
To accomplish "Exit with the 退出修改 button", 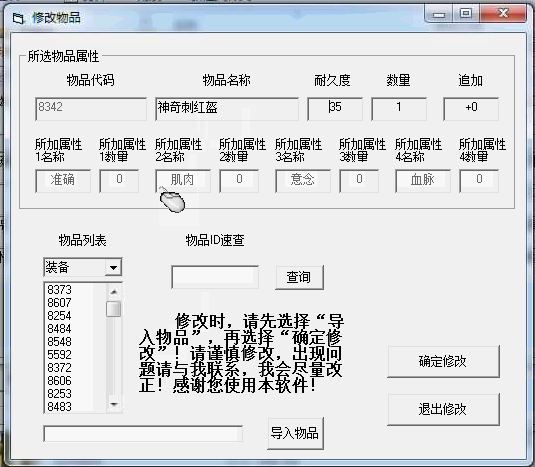I will click(x=443, y=409).
